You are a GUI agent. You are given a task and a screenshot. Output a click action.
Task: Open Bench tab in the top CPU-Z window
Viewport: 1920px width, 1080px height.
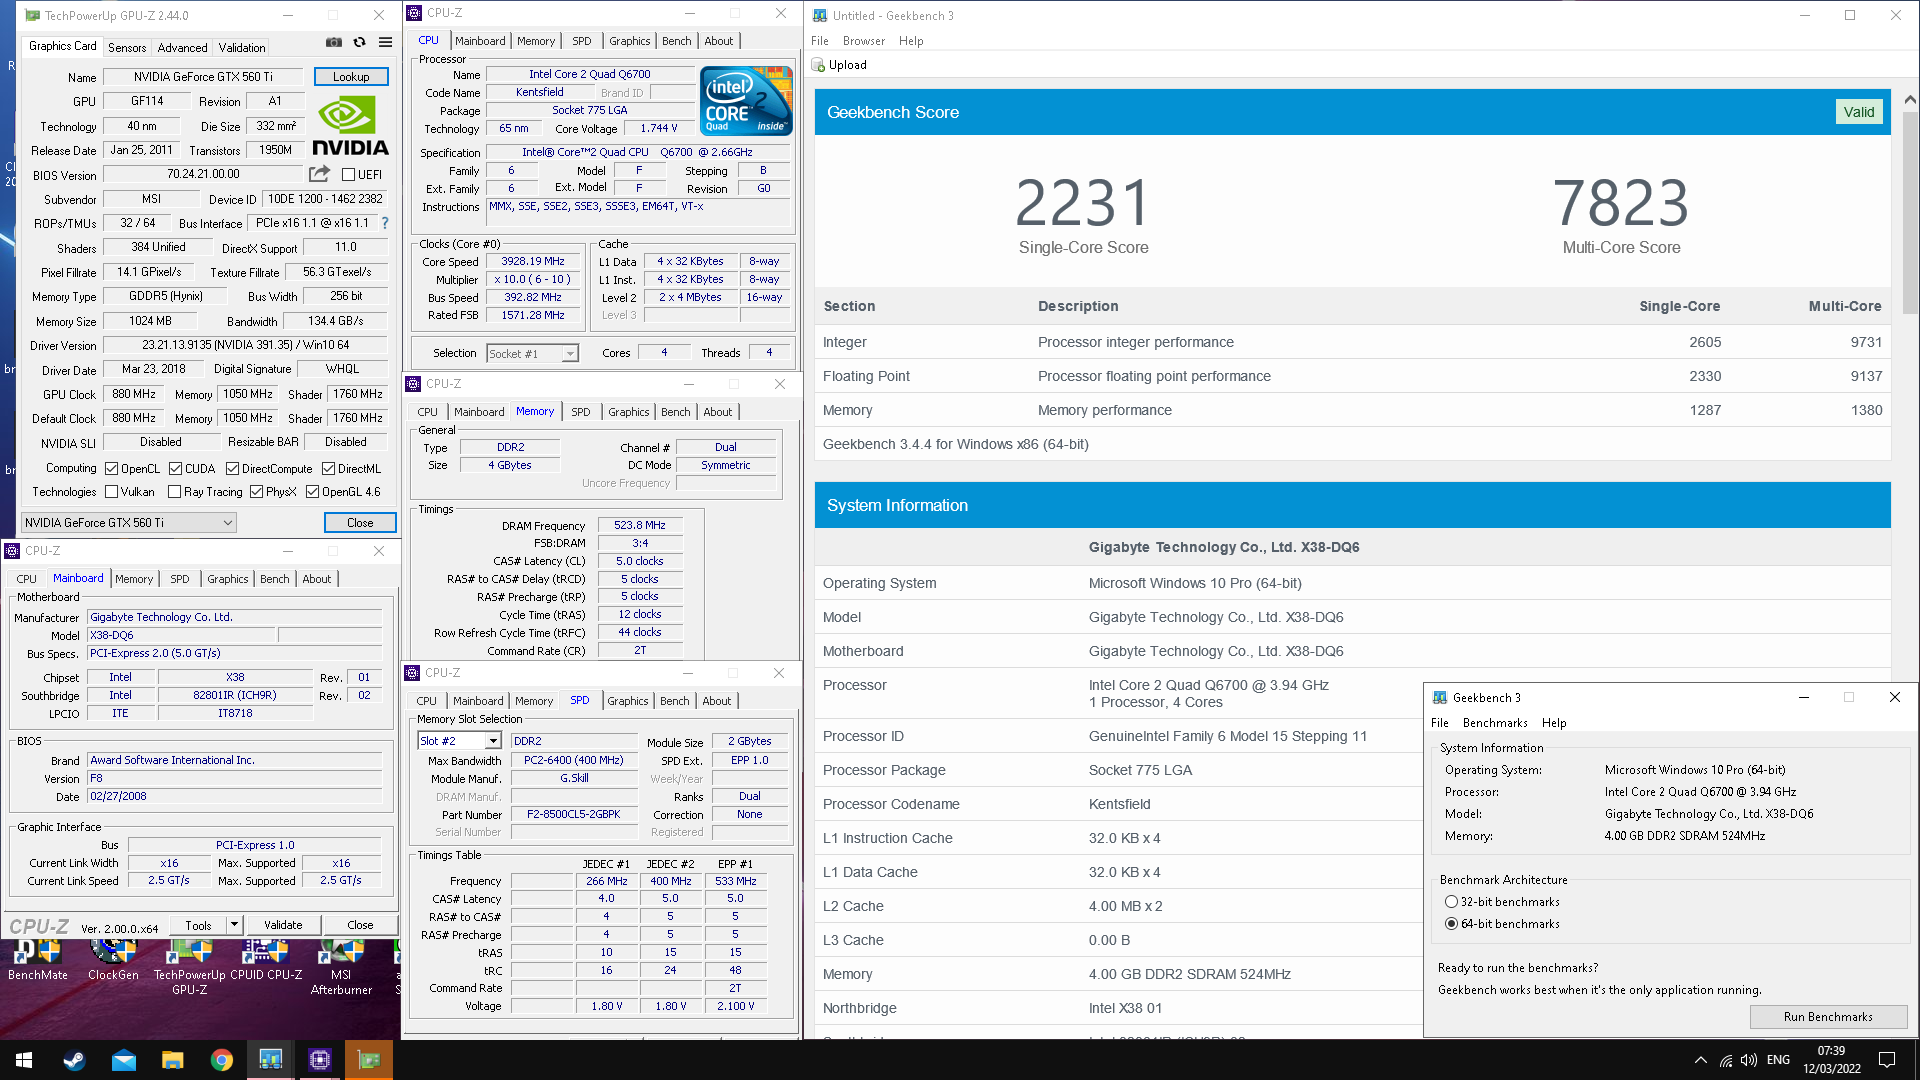[677, 41]
